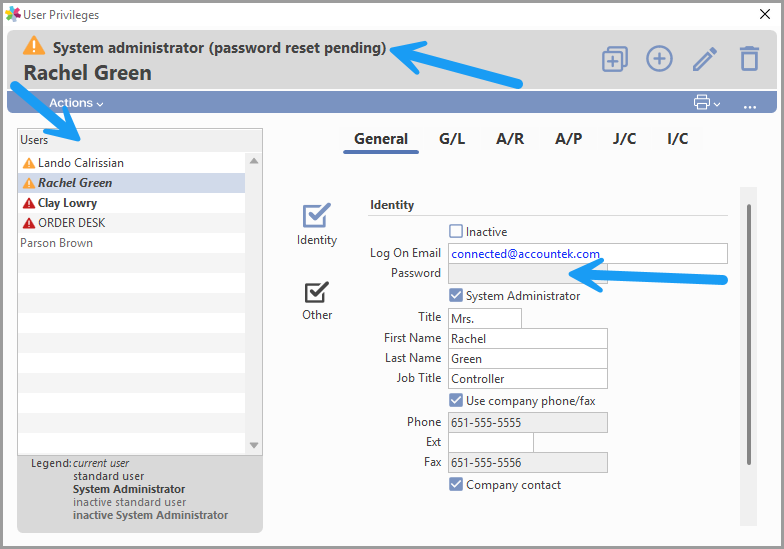This screenshot has width=784, height=549.
Task: Click the User Privileges app icon
Action: pyautogui.click(x=13, y=14)
